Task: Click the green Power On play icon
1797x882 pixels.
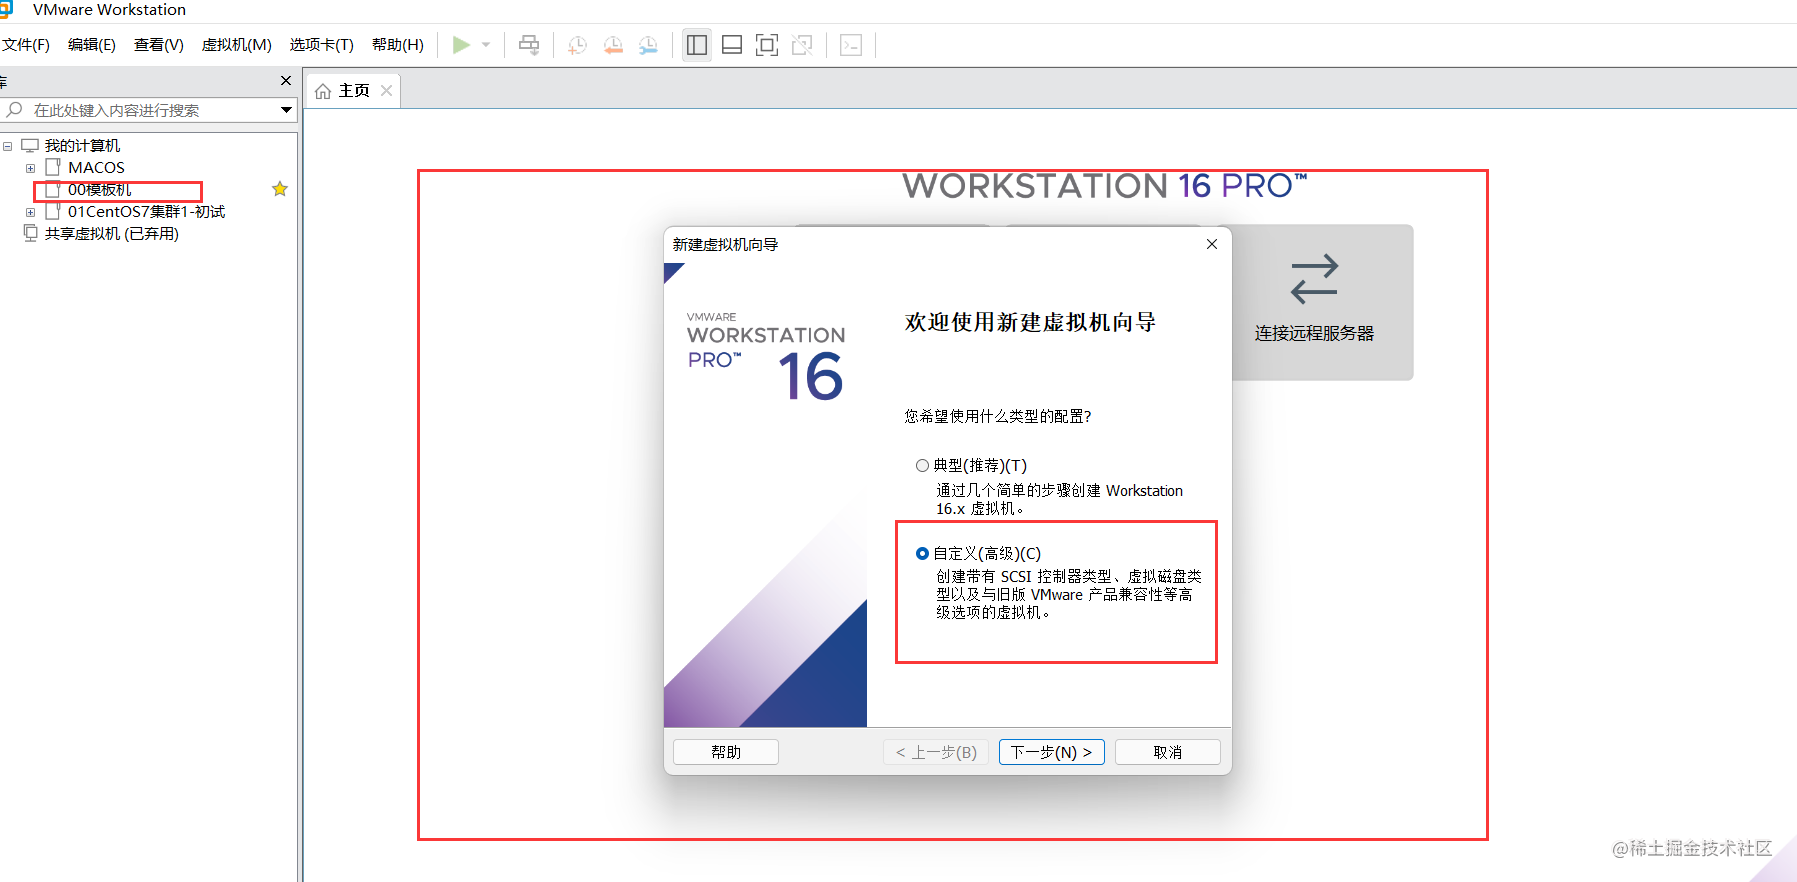Action: 461,45
